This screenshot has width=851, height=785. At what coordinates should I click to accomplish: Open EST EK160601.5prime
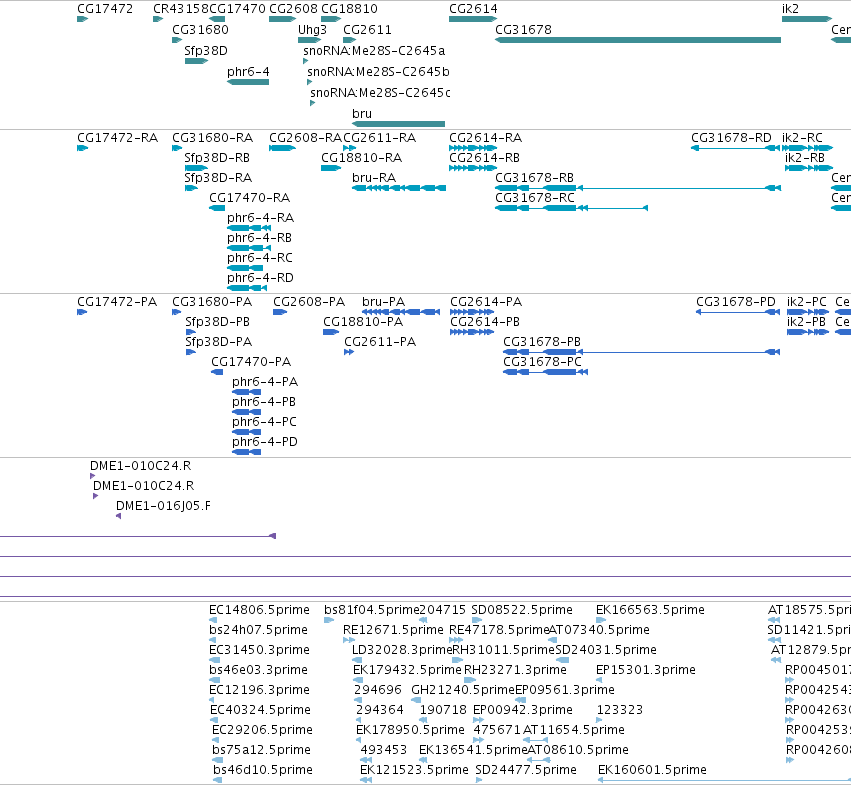tap(652, 770)
